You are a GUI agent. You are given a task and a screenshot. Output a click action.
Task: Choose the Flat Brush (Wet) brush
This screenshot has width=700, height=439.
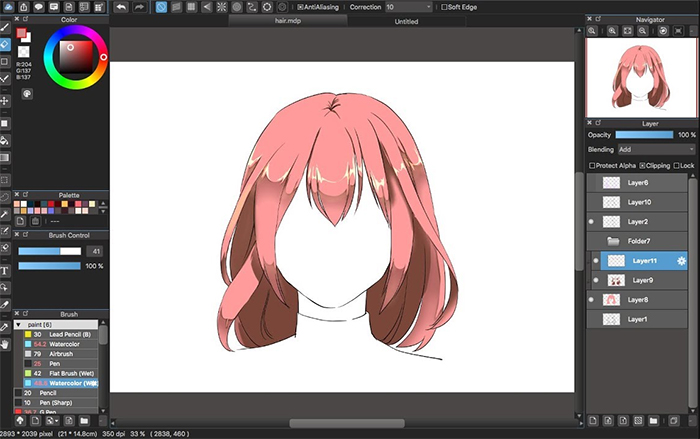coord(61,373)
